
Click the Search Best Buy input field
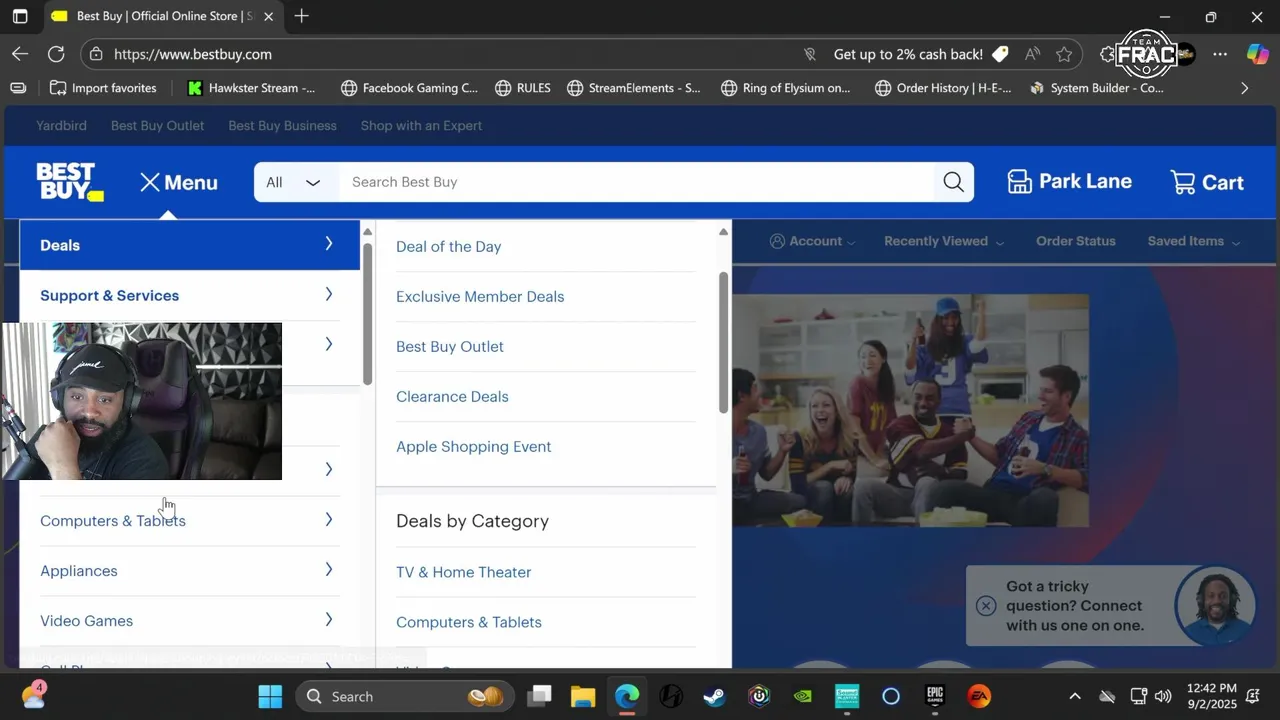[636, 182]
